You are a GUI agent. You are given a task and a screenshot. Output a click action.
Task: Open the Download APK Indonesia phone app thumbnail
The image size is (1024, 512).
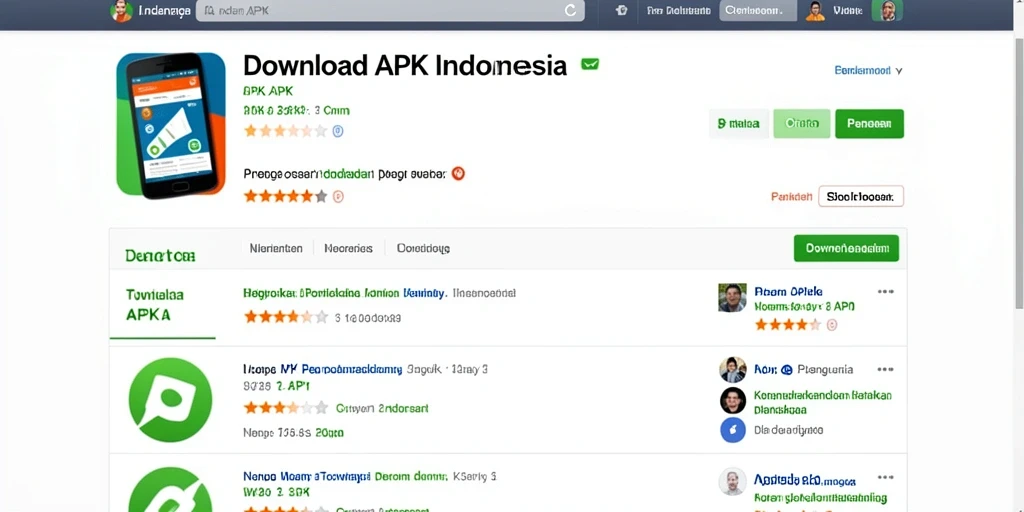[x=170, y=125]
